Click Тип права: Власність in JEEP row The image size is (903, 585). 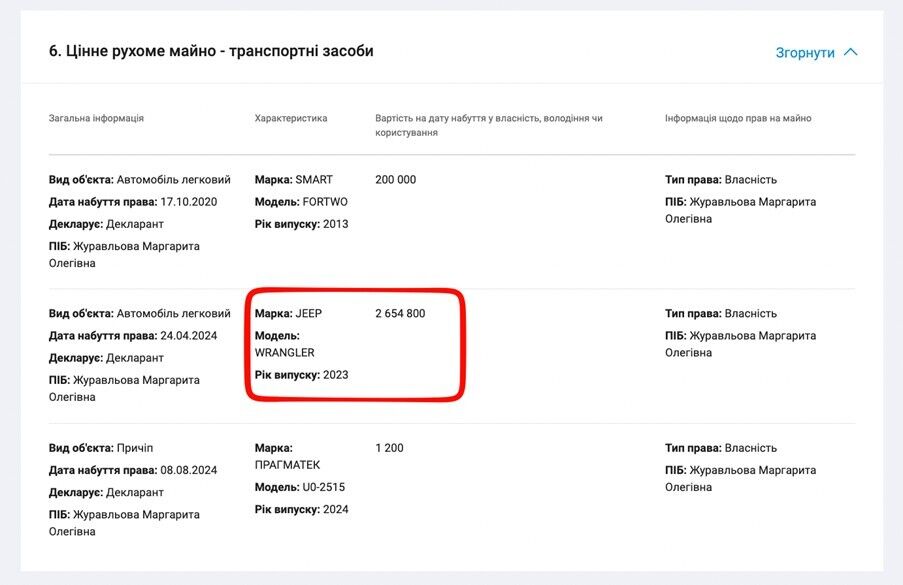coord(720,314)
